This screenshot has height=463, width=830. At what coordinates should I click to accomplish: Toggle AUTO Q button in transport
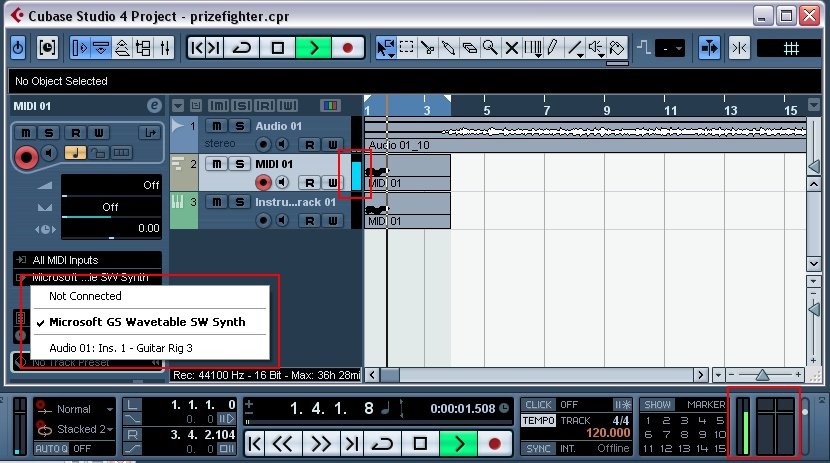click(51, 449)
